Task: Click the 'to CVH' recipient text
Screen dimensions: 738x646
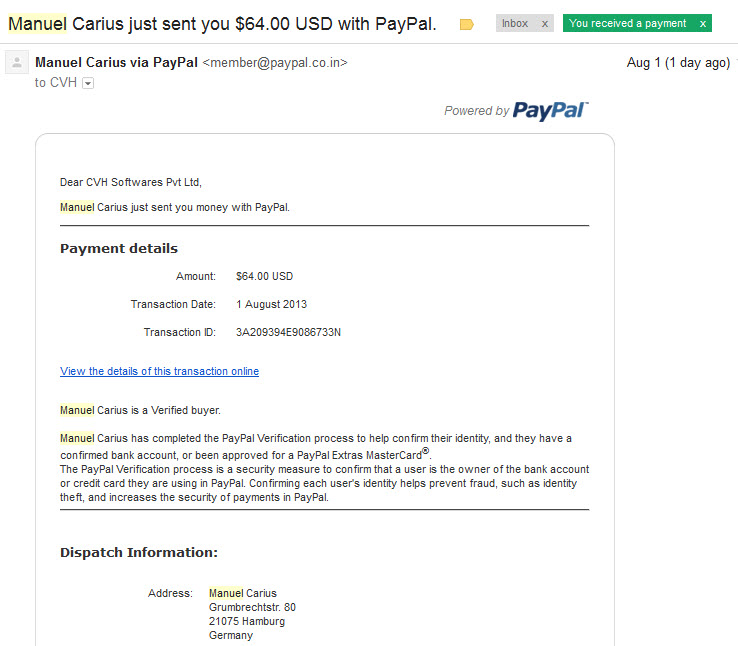Action: (x=56, y=83)
